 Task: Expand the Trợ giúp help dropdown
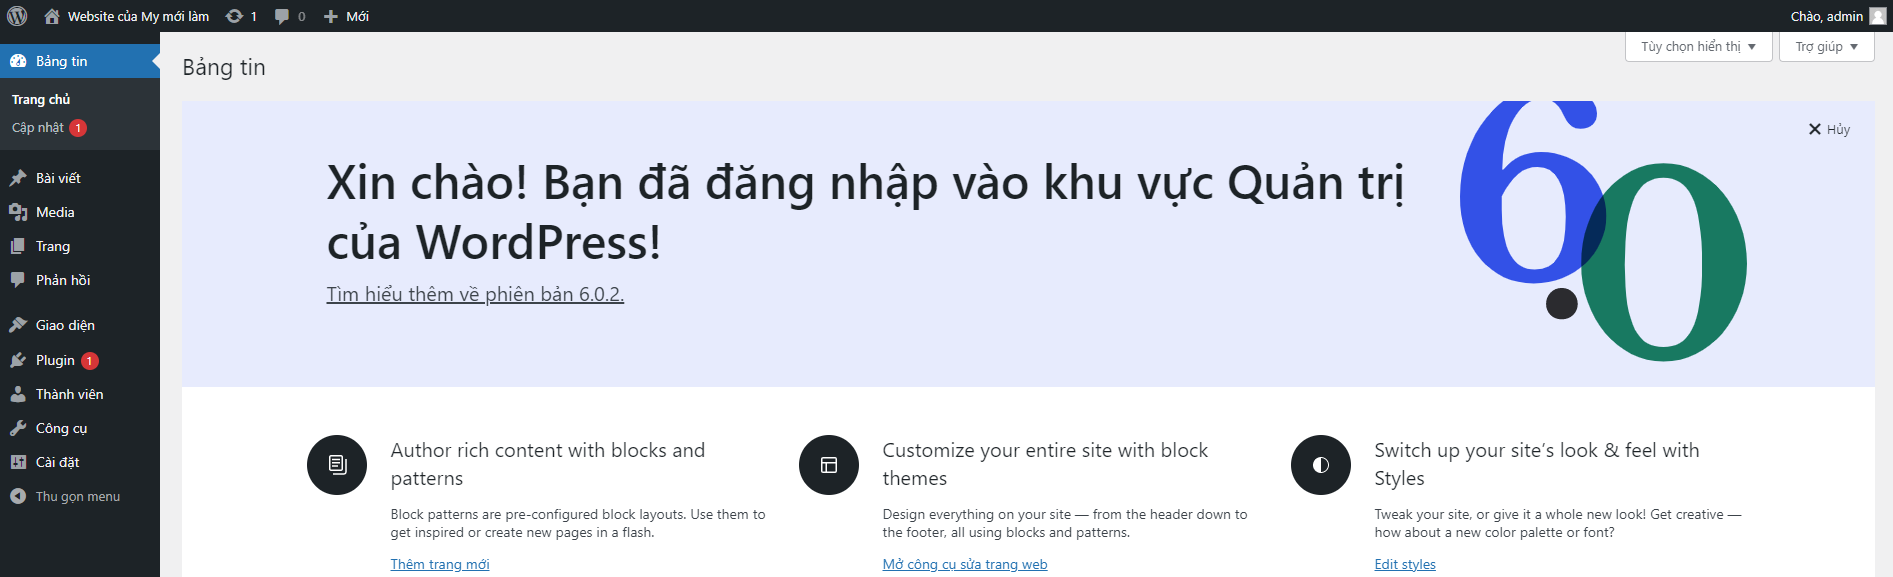tap(1826, 47)
